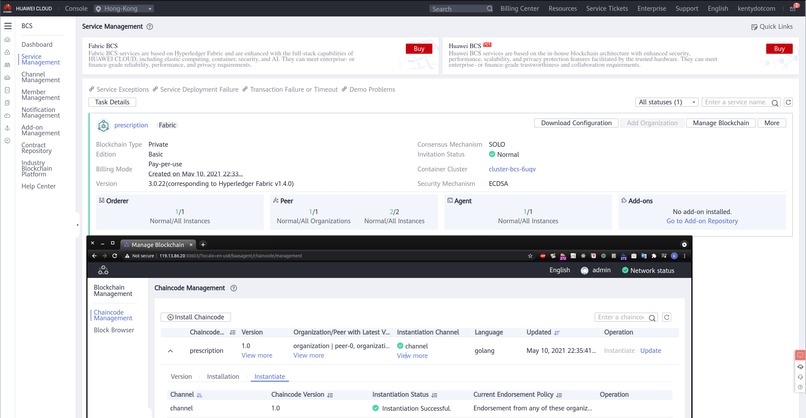Open Task Details button
Image resolution: width=806 pixels, height=418 pixels.
112,102
